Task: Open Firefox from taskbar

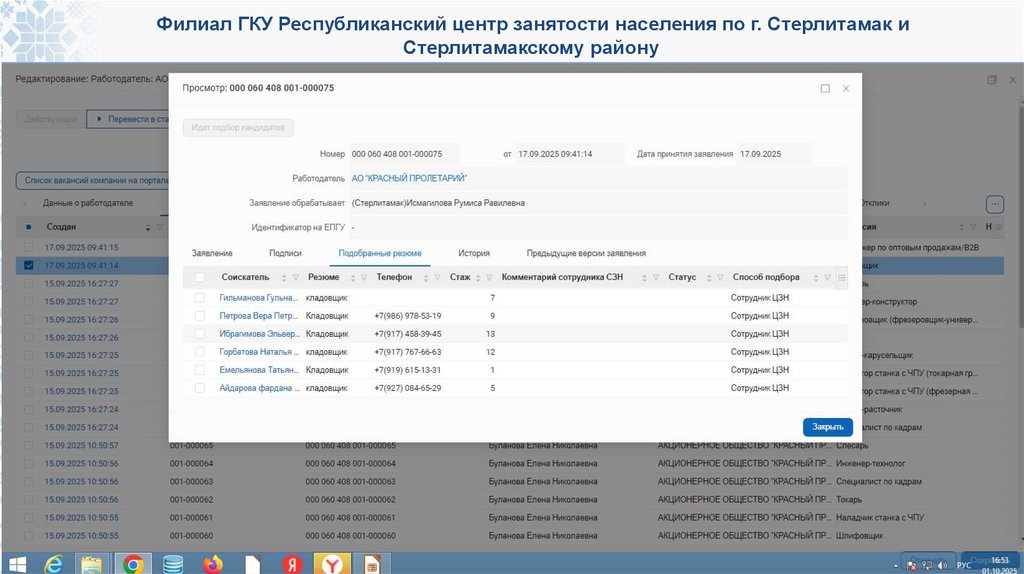Action: tap(212, 564)
